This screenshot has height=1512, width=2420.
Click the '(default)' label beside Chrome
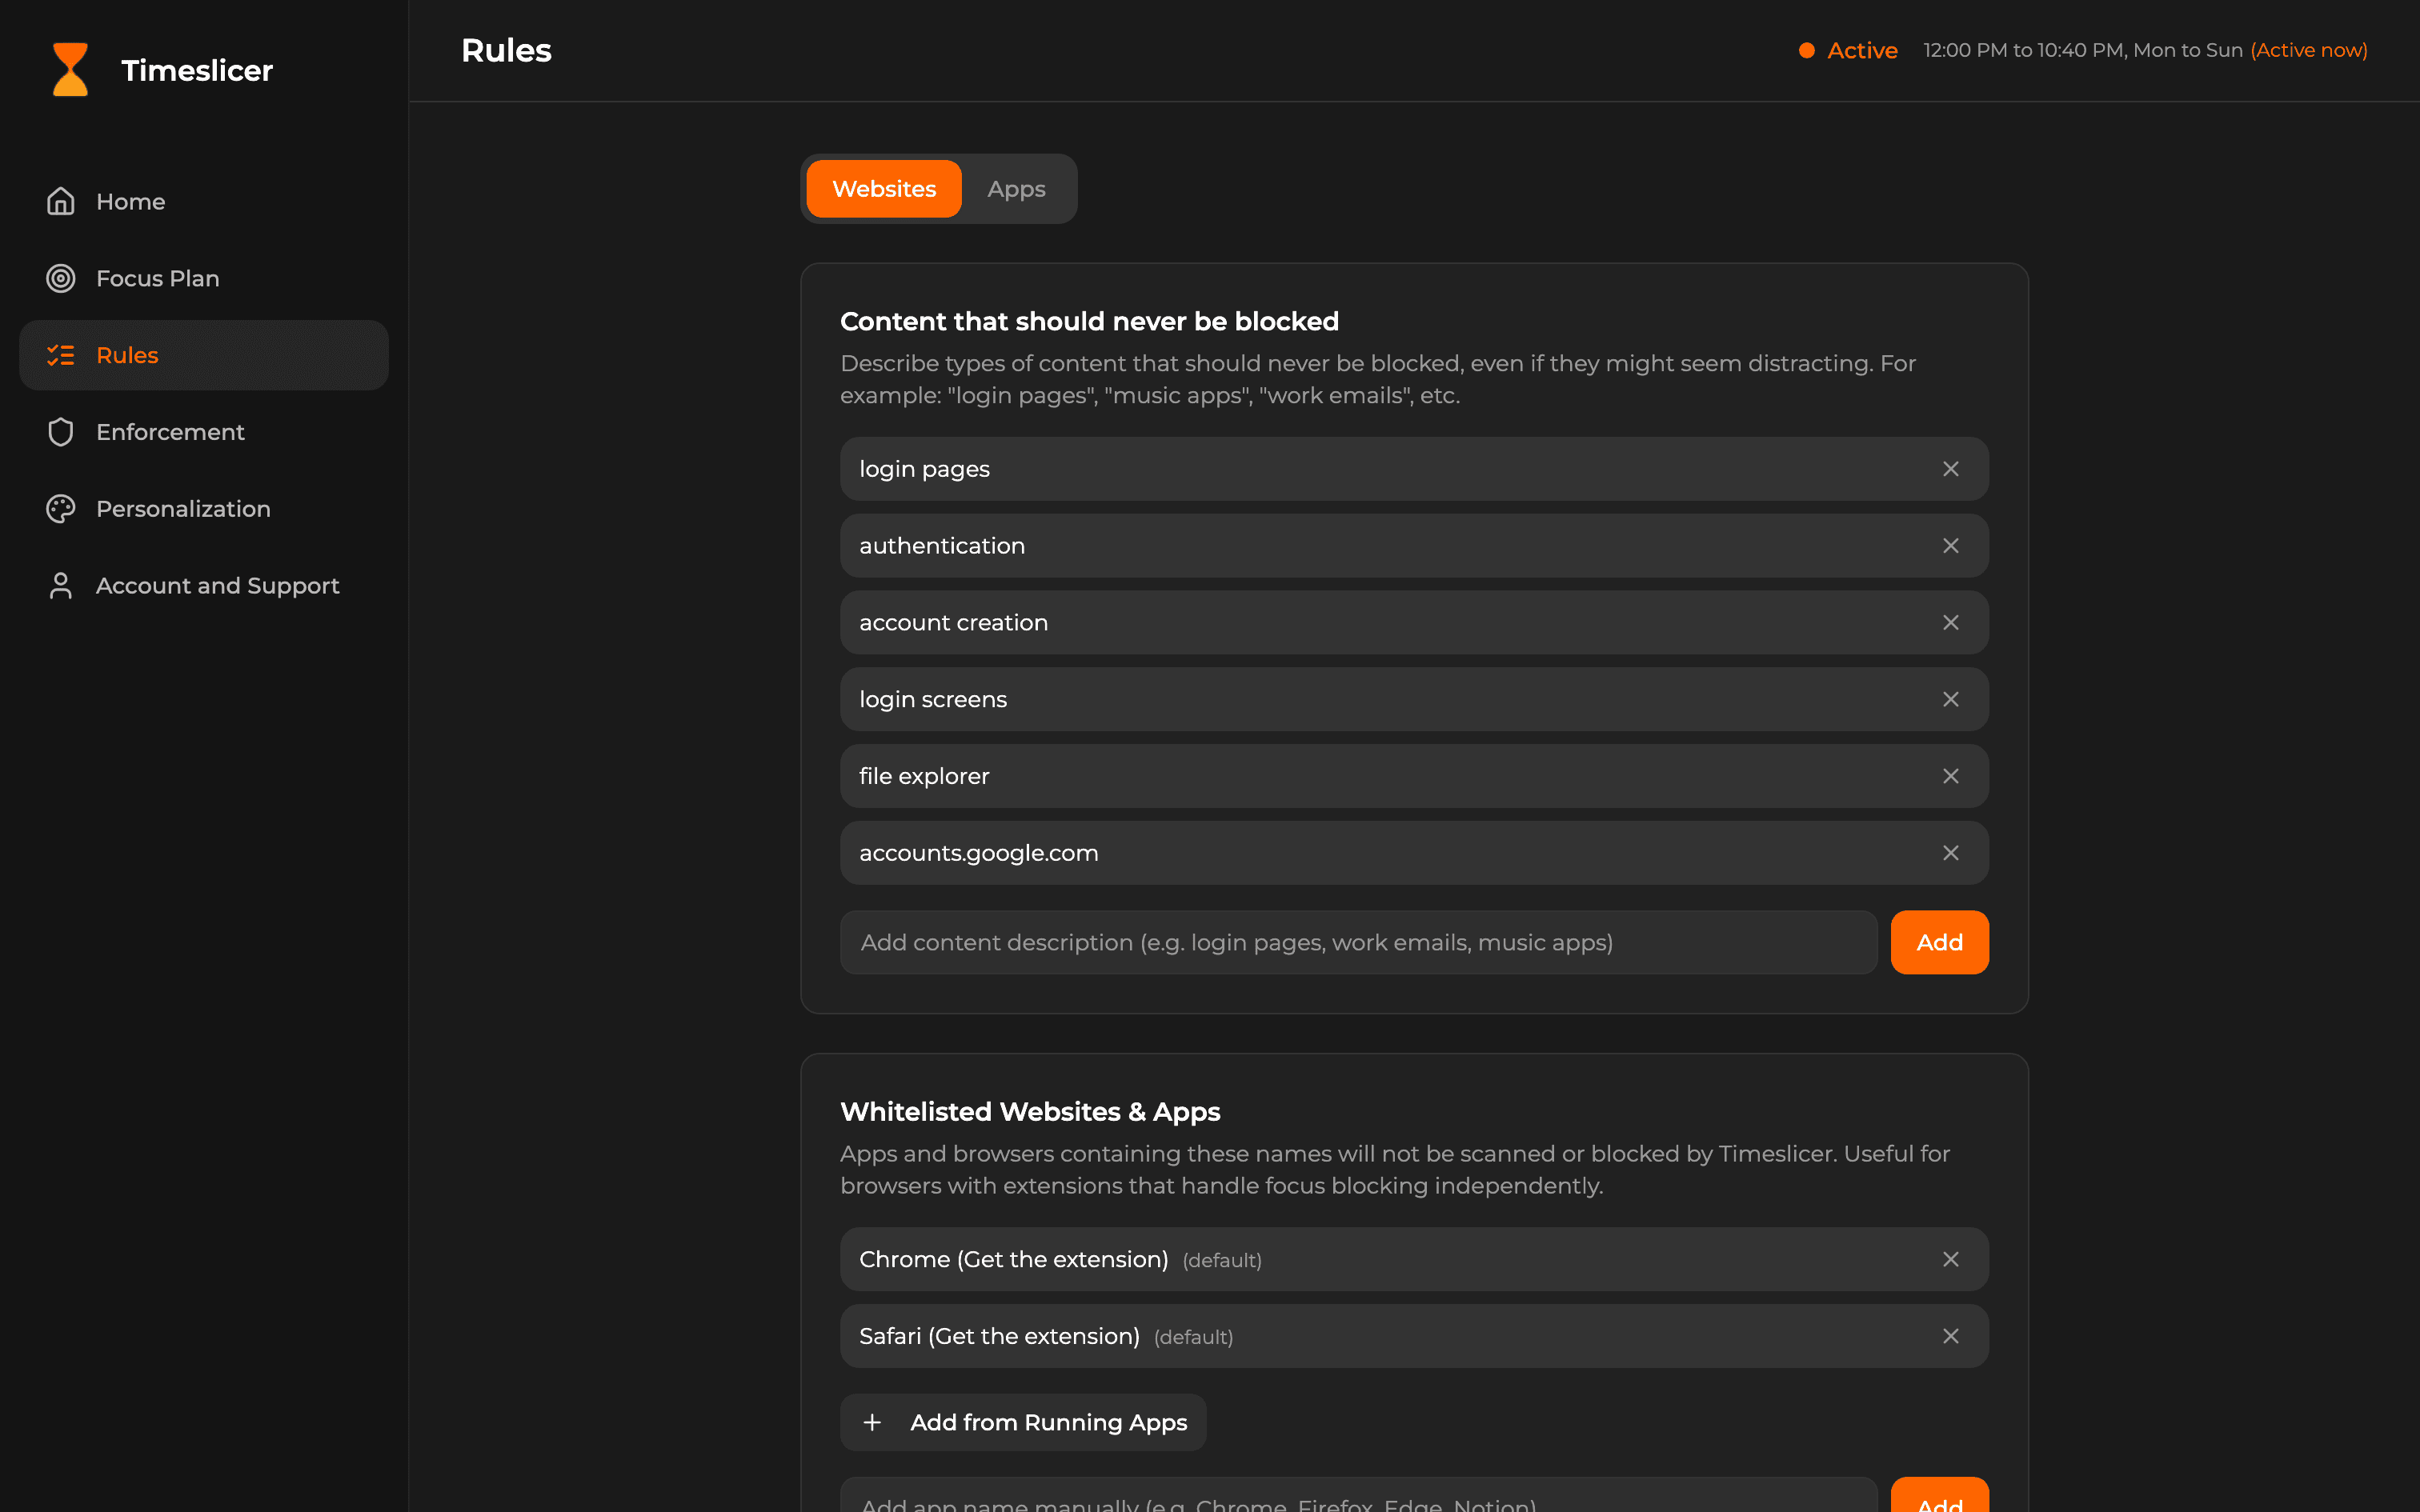[x=1222, y=1261]
